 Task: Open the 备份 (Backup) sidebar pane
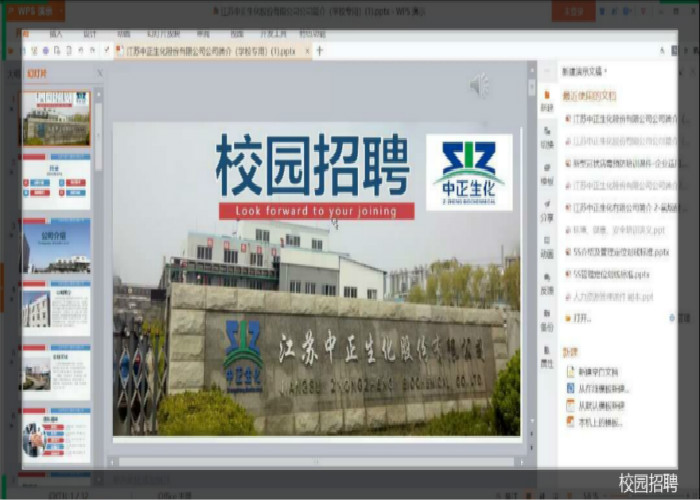(x=547, y=320)
